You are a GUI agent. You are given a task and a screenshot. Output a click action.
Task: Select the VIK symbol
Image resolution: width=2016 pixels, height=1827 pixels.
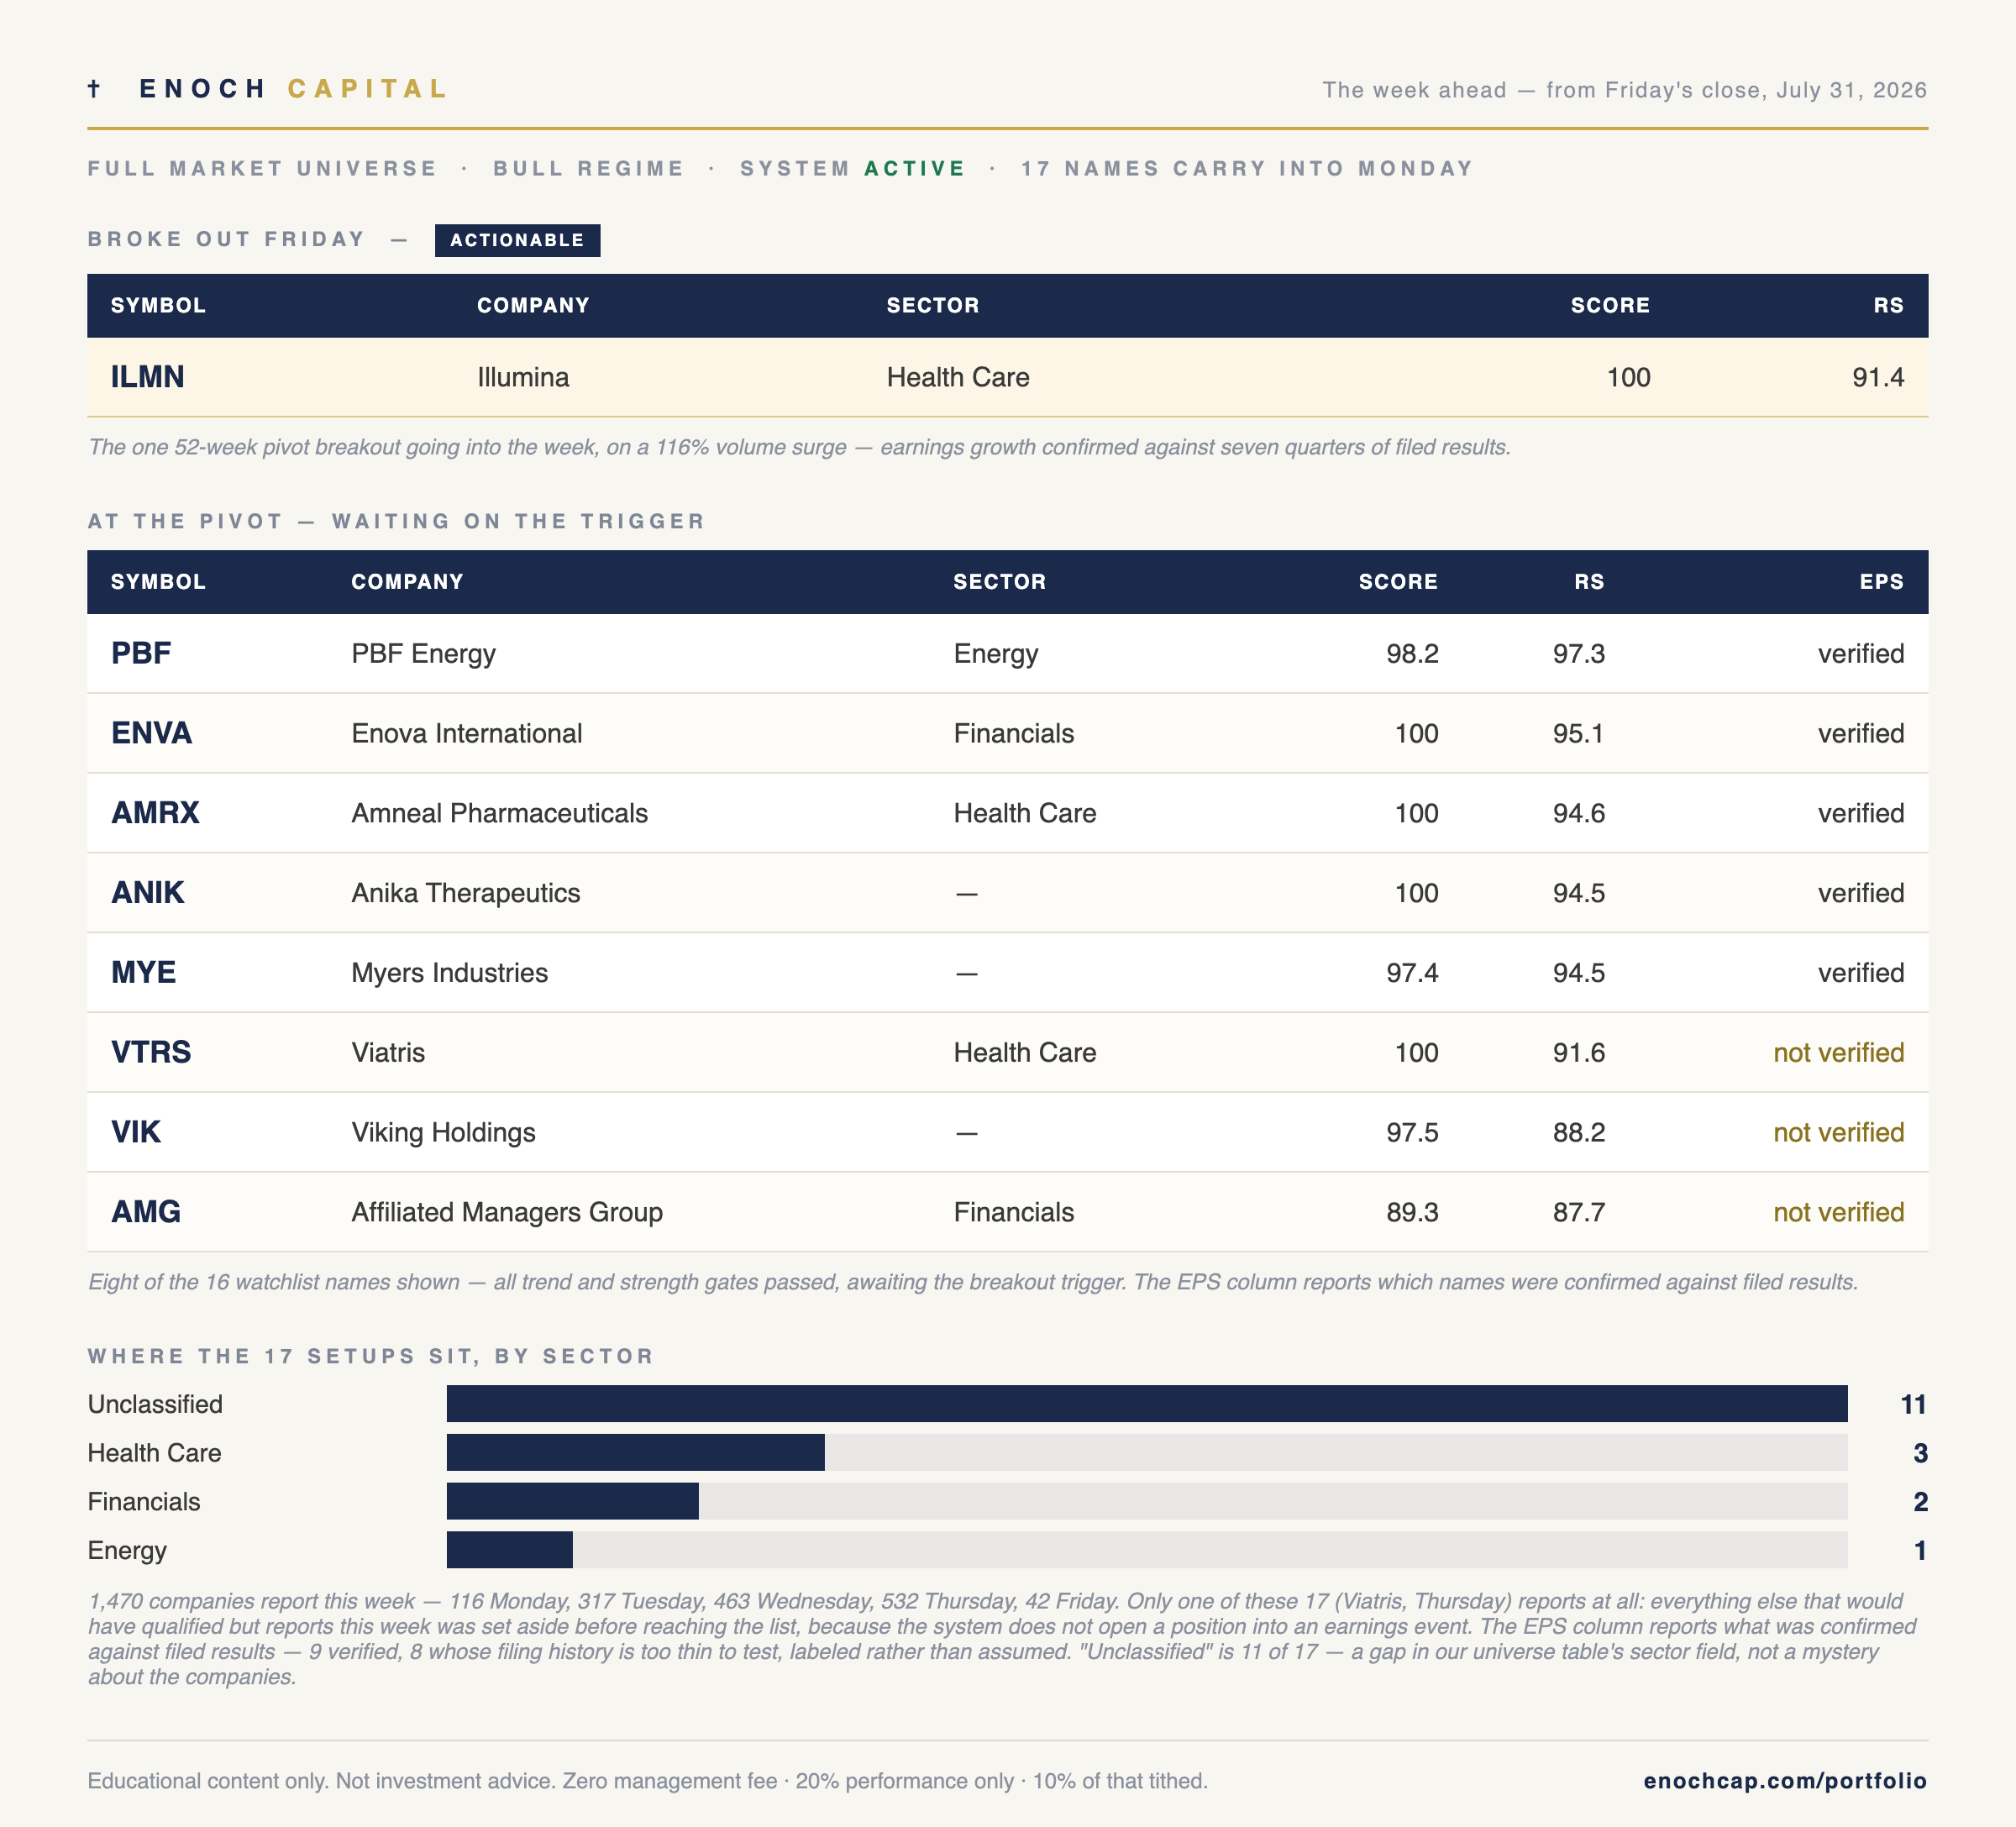pos(136,1132)
